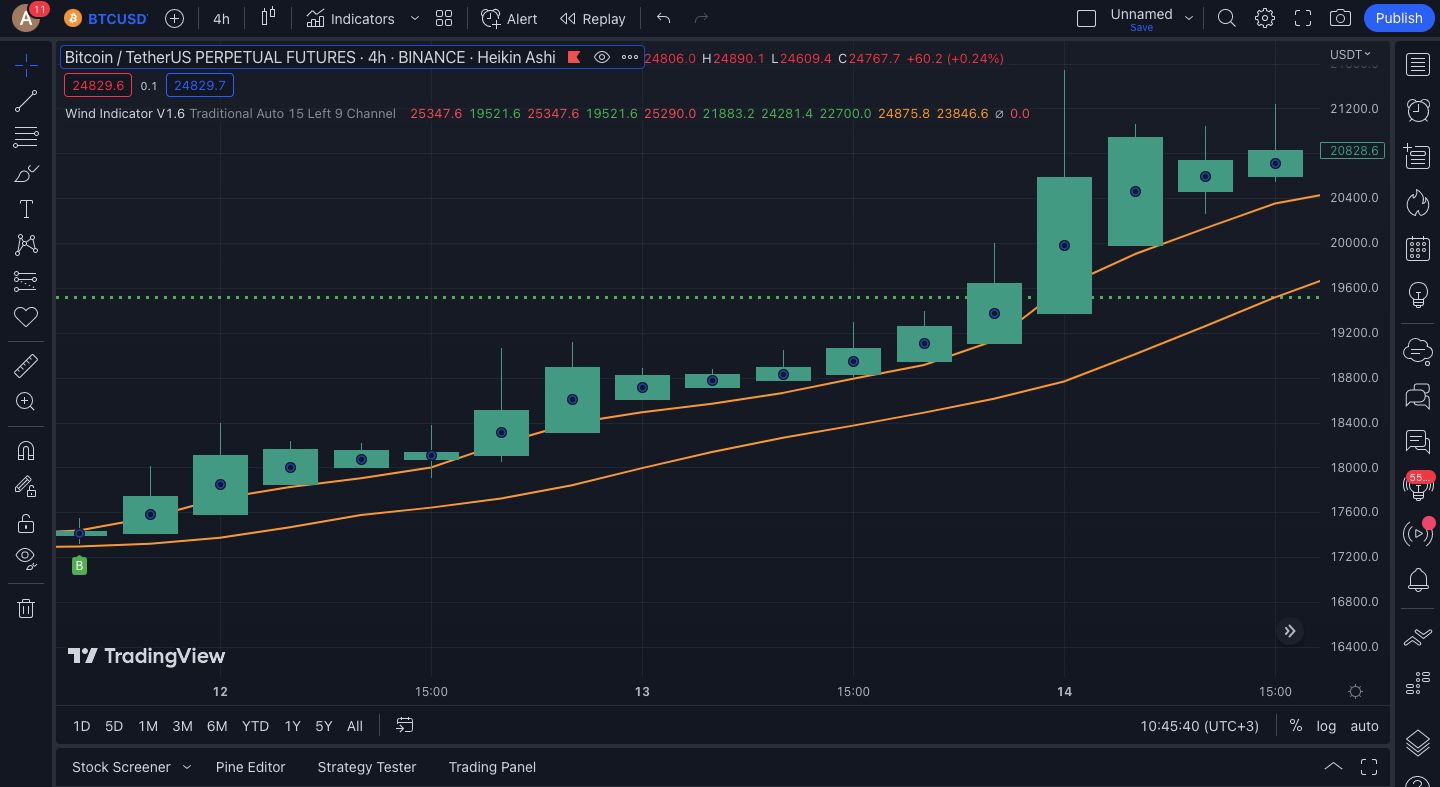Select the 1M time range button

pyautogui.click(x=148, y=726)
